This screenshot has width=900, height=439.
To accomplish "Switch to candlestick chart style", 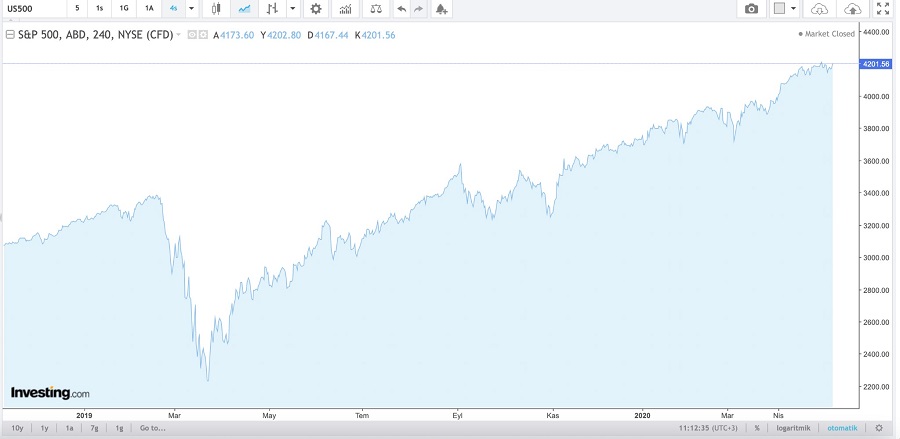I will tap(216, 9).
